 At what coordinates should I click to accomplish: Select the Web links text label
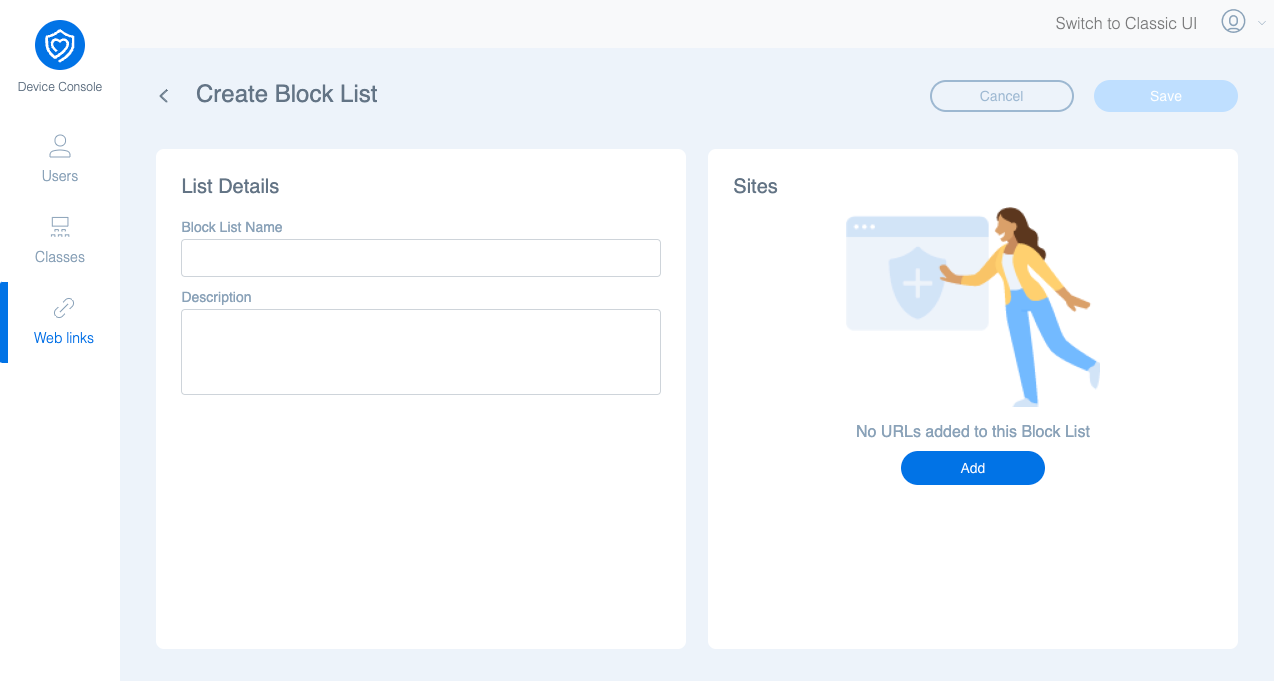coord(64,338)
